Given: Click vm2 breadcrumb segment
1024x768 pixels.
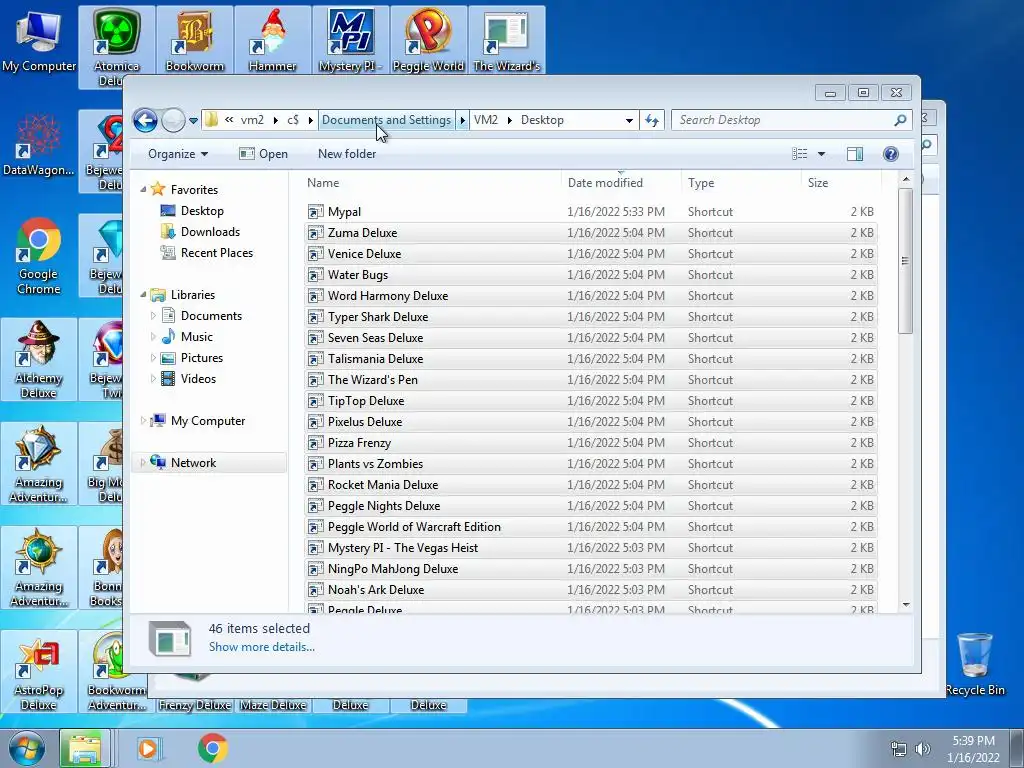Looking at the screenshot, I should click(252, 120).
